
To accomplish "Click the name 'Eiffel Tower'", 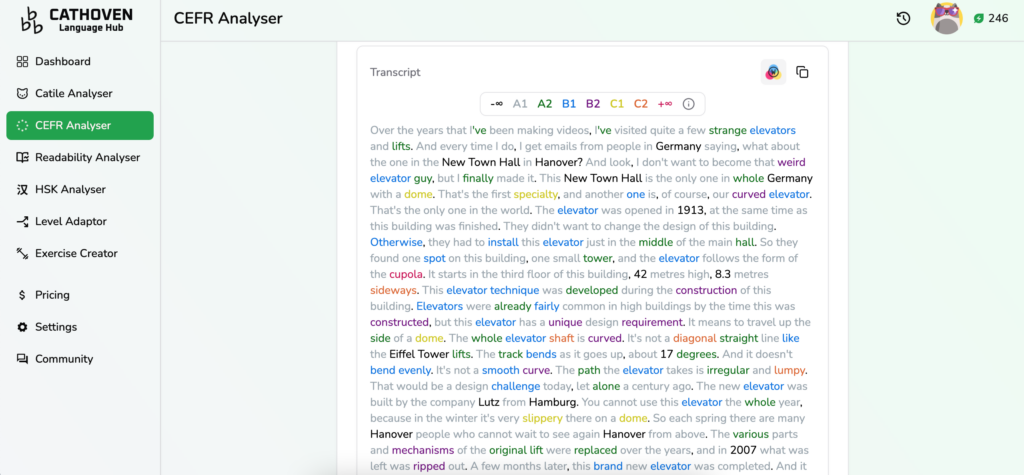I will coord(419,354).
